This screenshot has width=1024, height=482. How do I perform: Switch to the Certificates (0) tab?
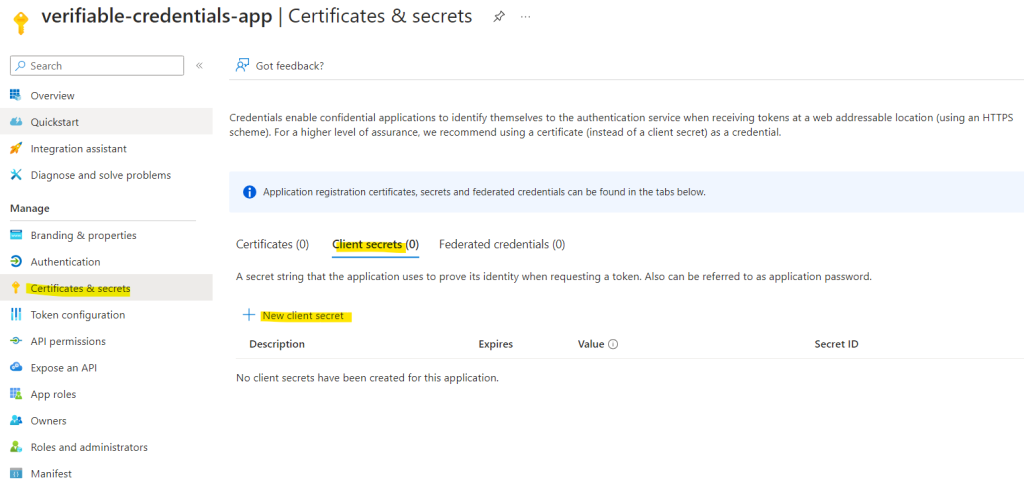coord(272,244)
